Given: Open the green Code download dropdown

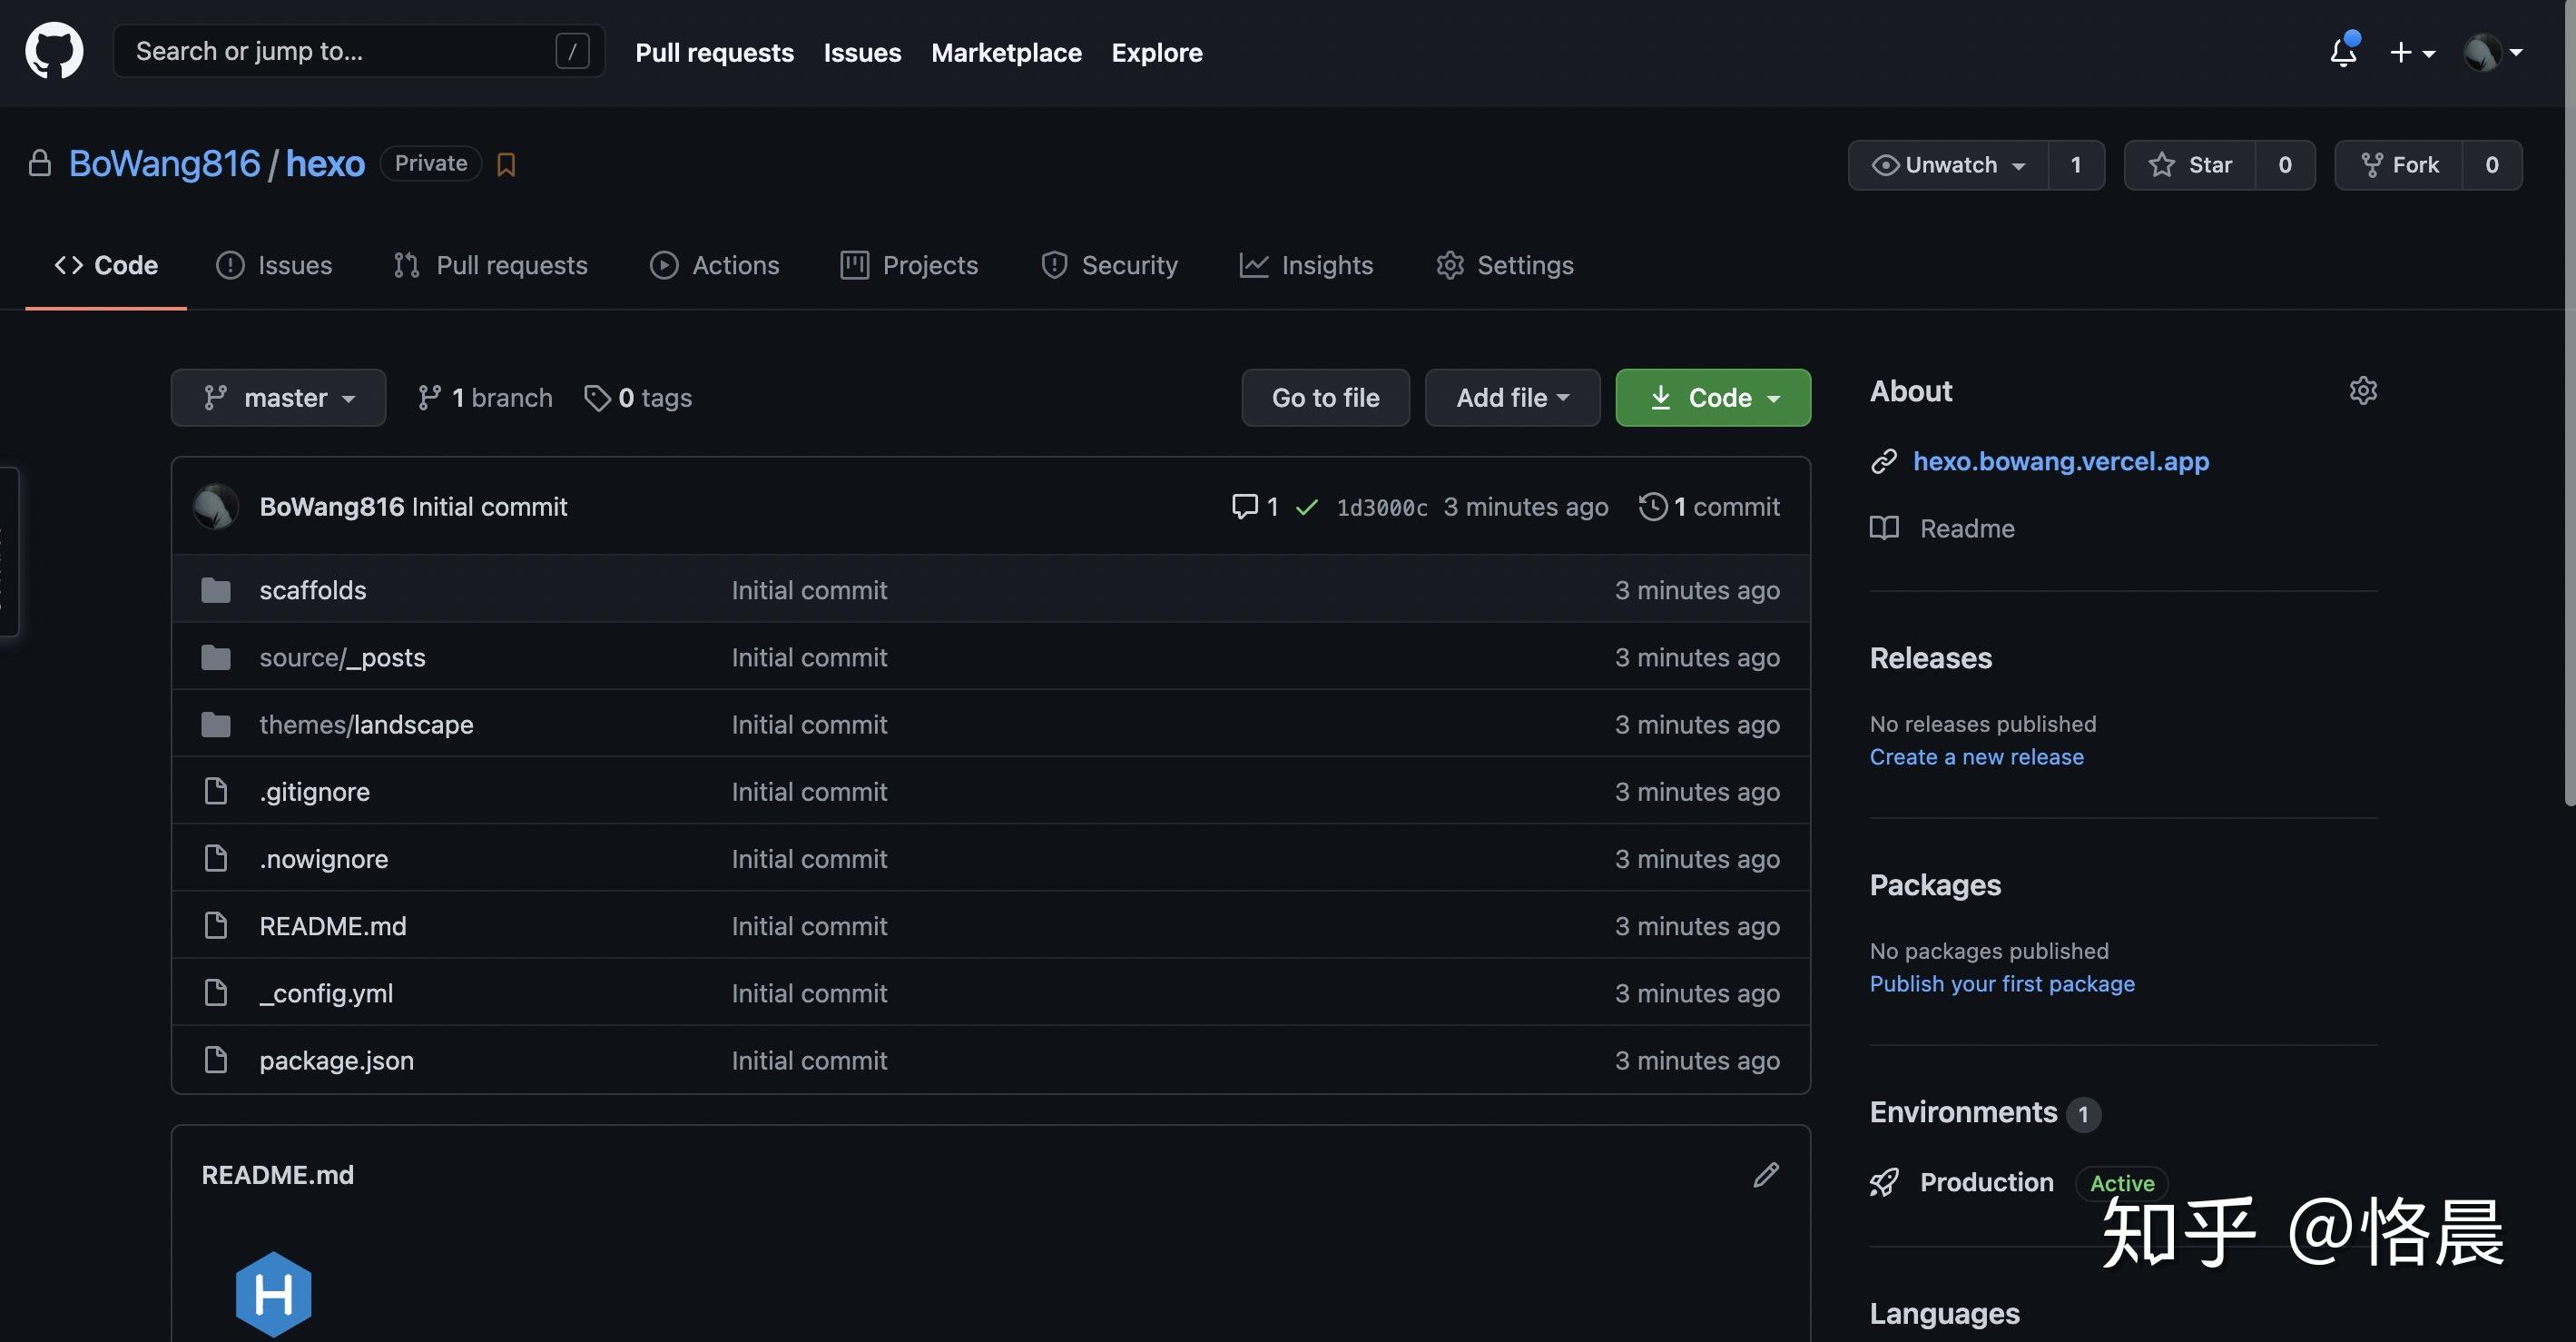Looking at the screenshot, I should pyautogui.click(x=1712, y=398).
